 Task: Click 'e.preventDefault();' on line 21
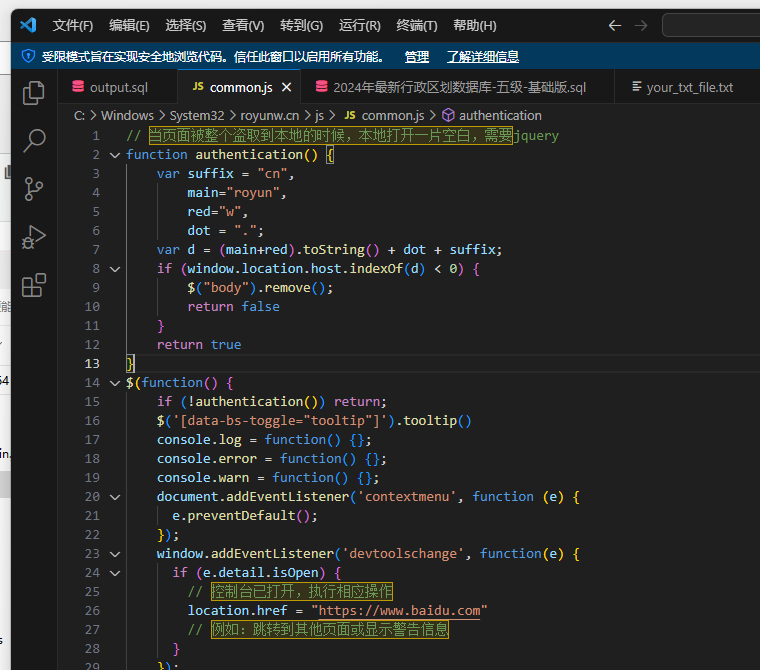coord(245,516)
